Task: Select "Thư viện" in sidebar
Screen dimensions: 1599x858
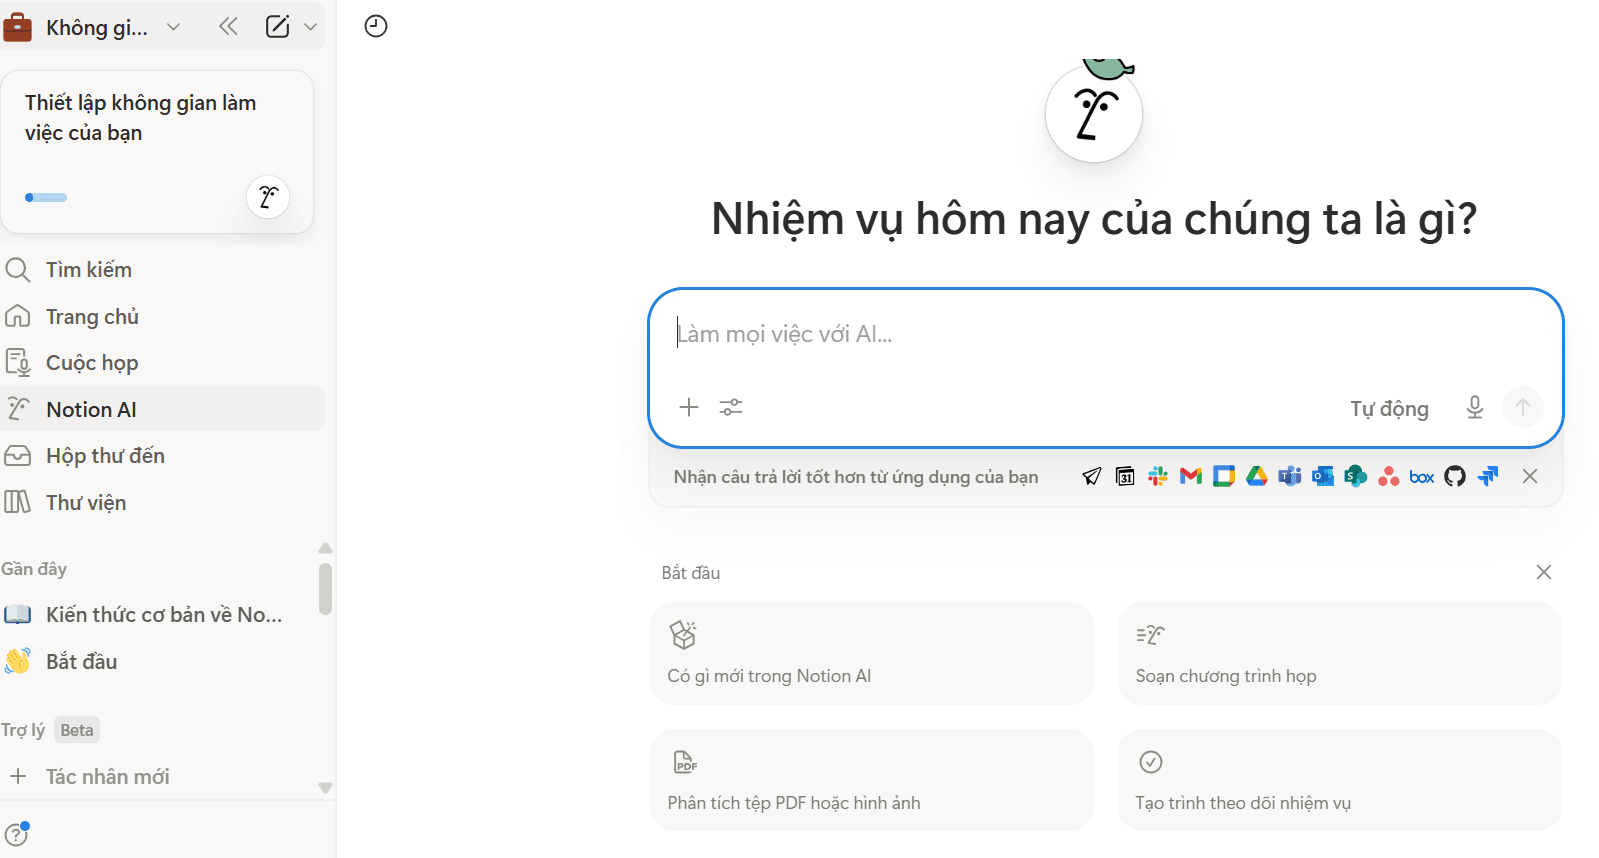Action: tap(86, 503)
